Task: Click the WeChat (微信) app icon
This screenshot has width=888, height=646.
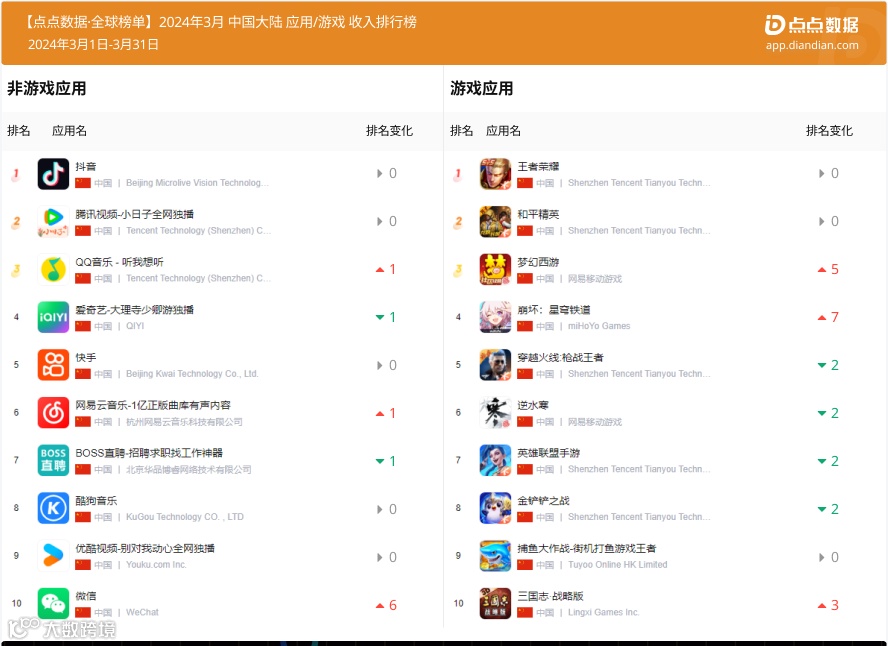Action: [53, 604]
